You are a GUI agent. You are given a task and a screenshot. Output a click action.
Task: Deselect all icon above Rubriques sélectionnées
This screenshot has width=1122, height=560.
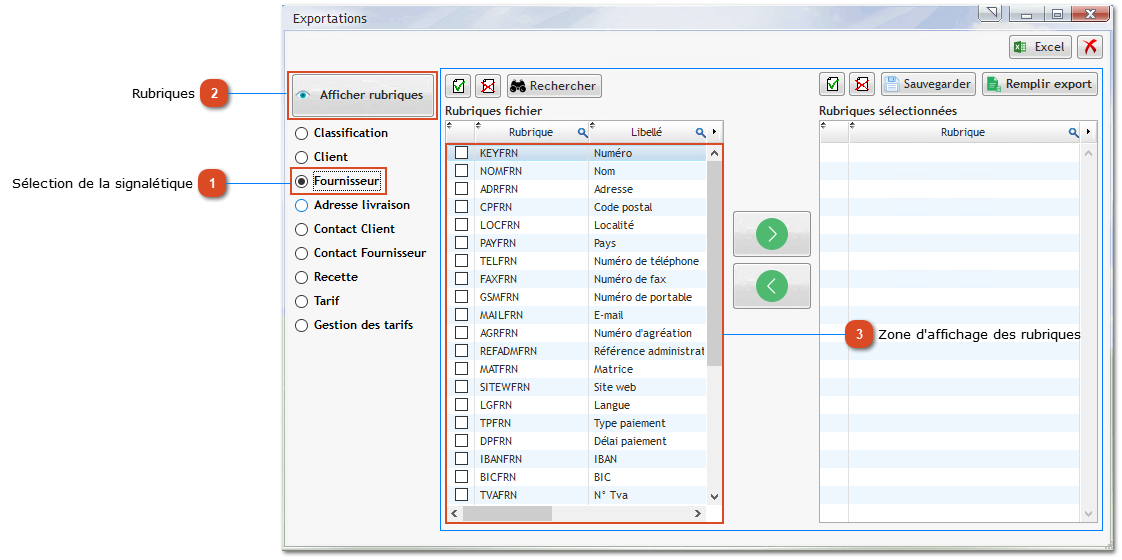(x=861, y=84)
